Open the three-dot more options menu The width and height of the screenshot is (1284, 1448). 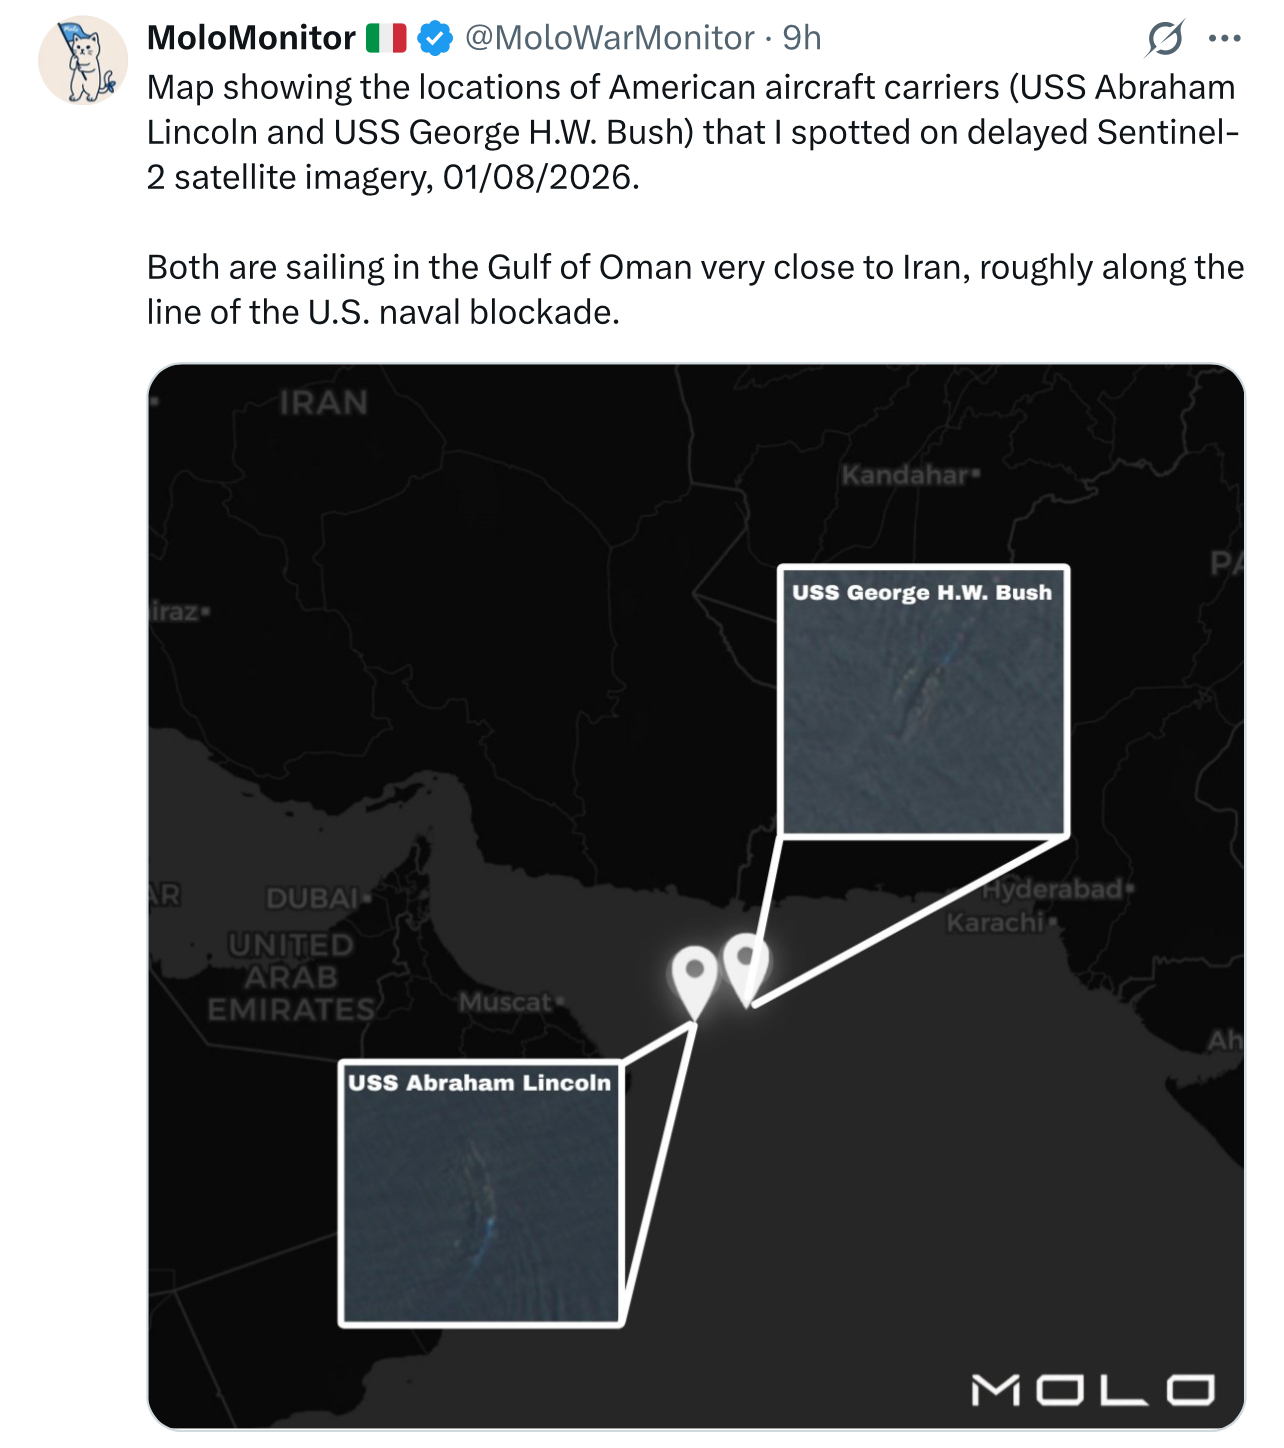point(1225,39)
